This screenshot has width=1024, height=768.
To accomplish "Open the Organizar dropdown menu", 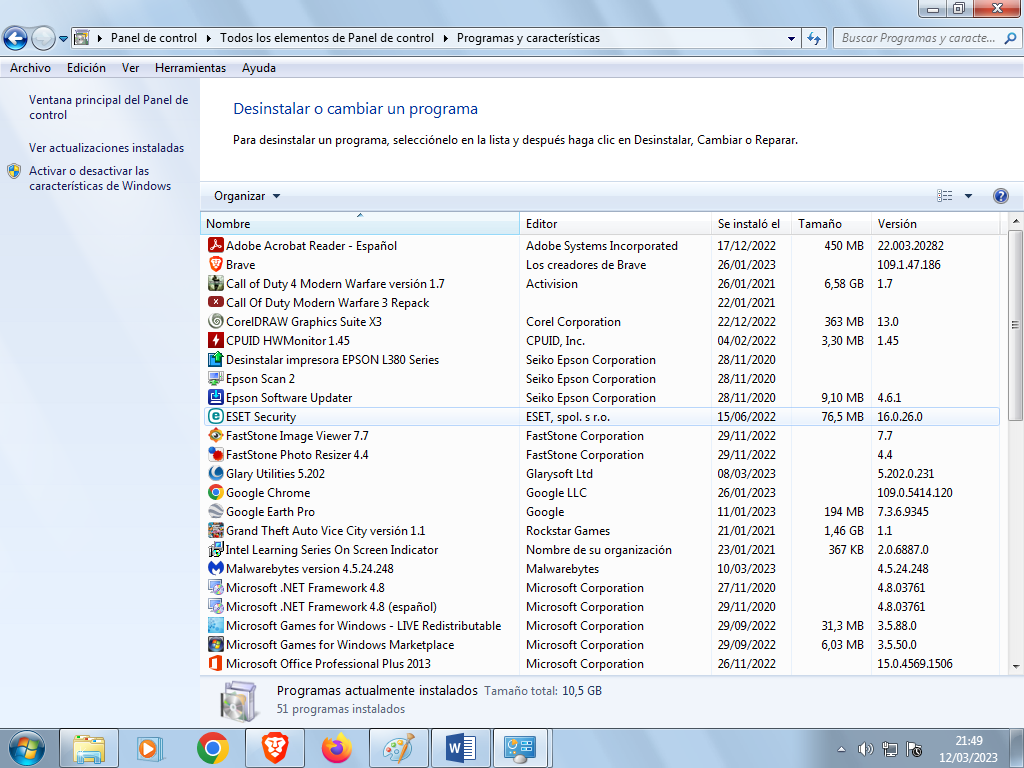I will click(247, 196).
